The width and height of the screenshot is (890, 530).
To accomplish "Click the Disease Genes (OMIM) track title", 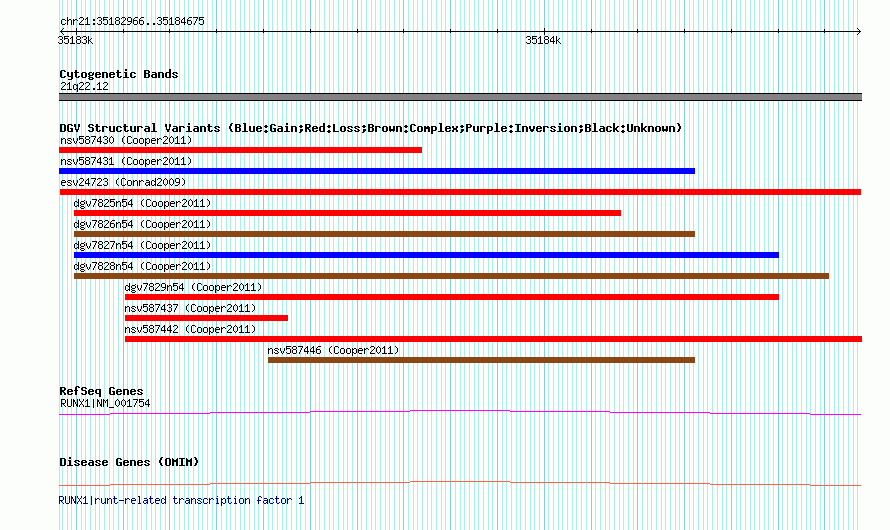I will 129,462.
